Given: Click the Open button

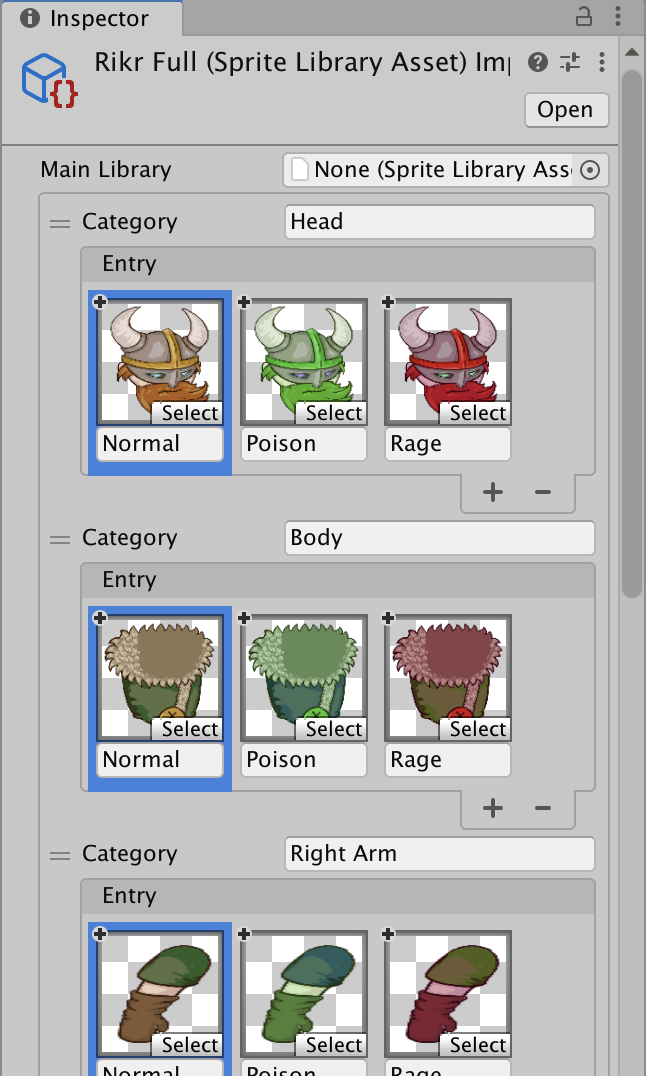Looking at the screenshot, I should 566,110.
